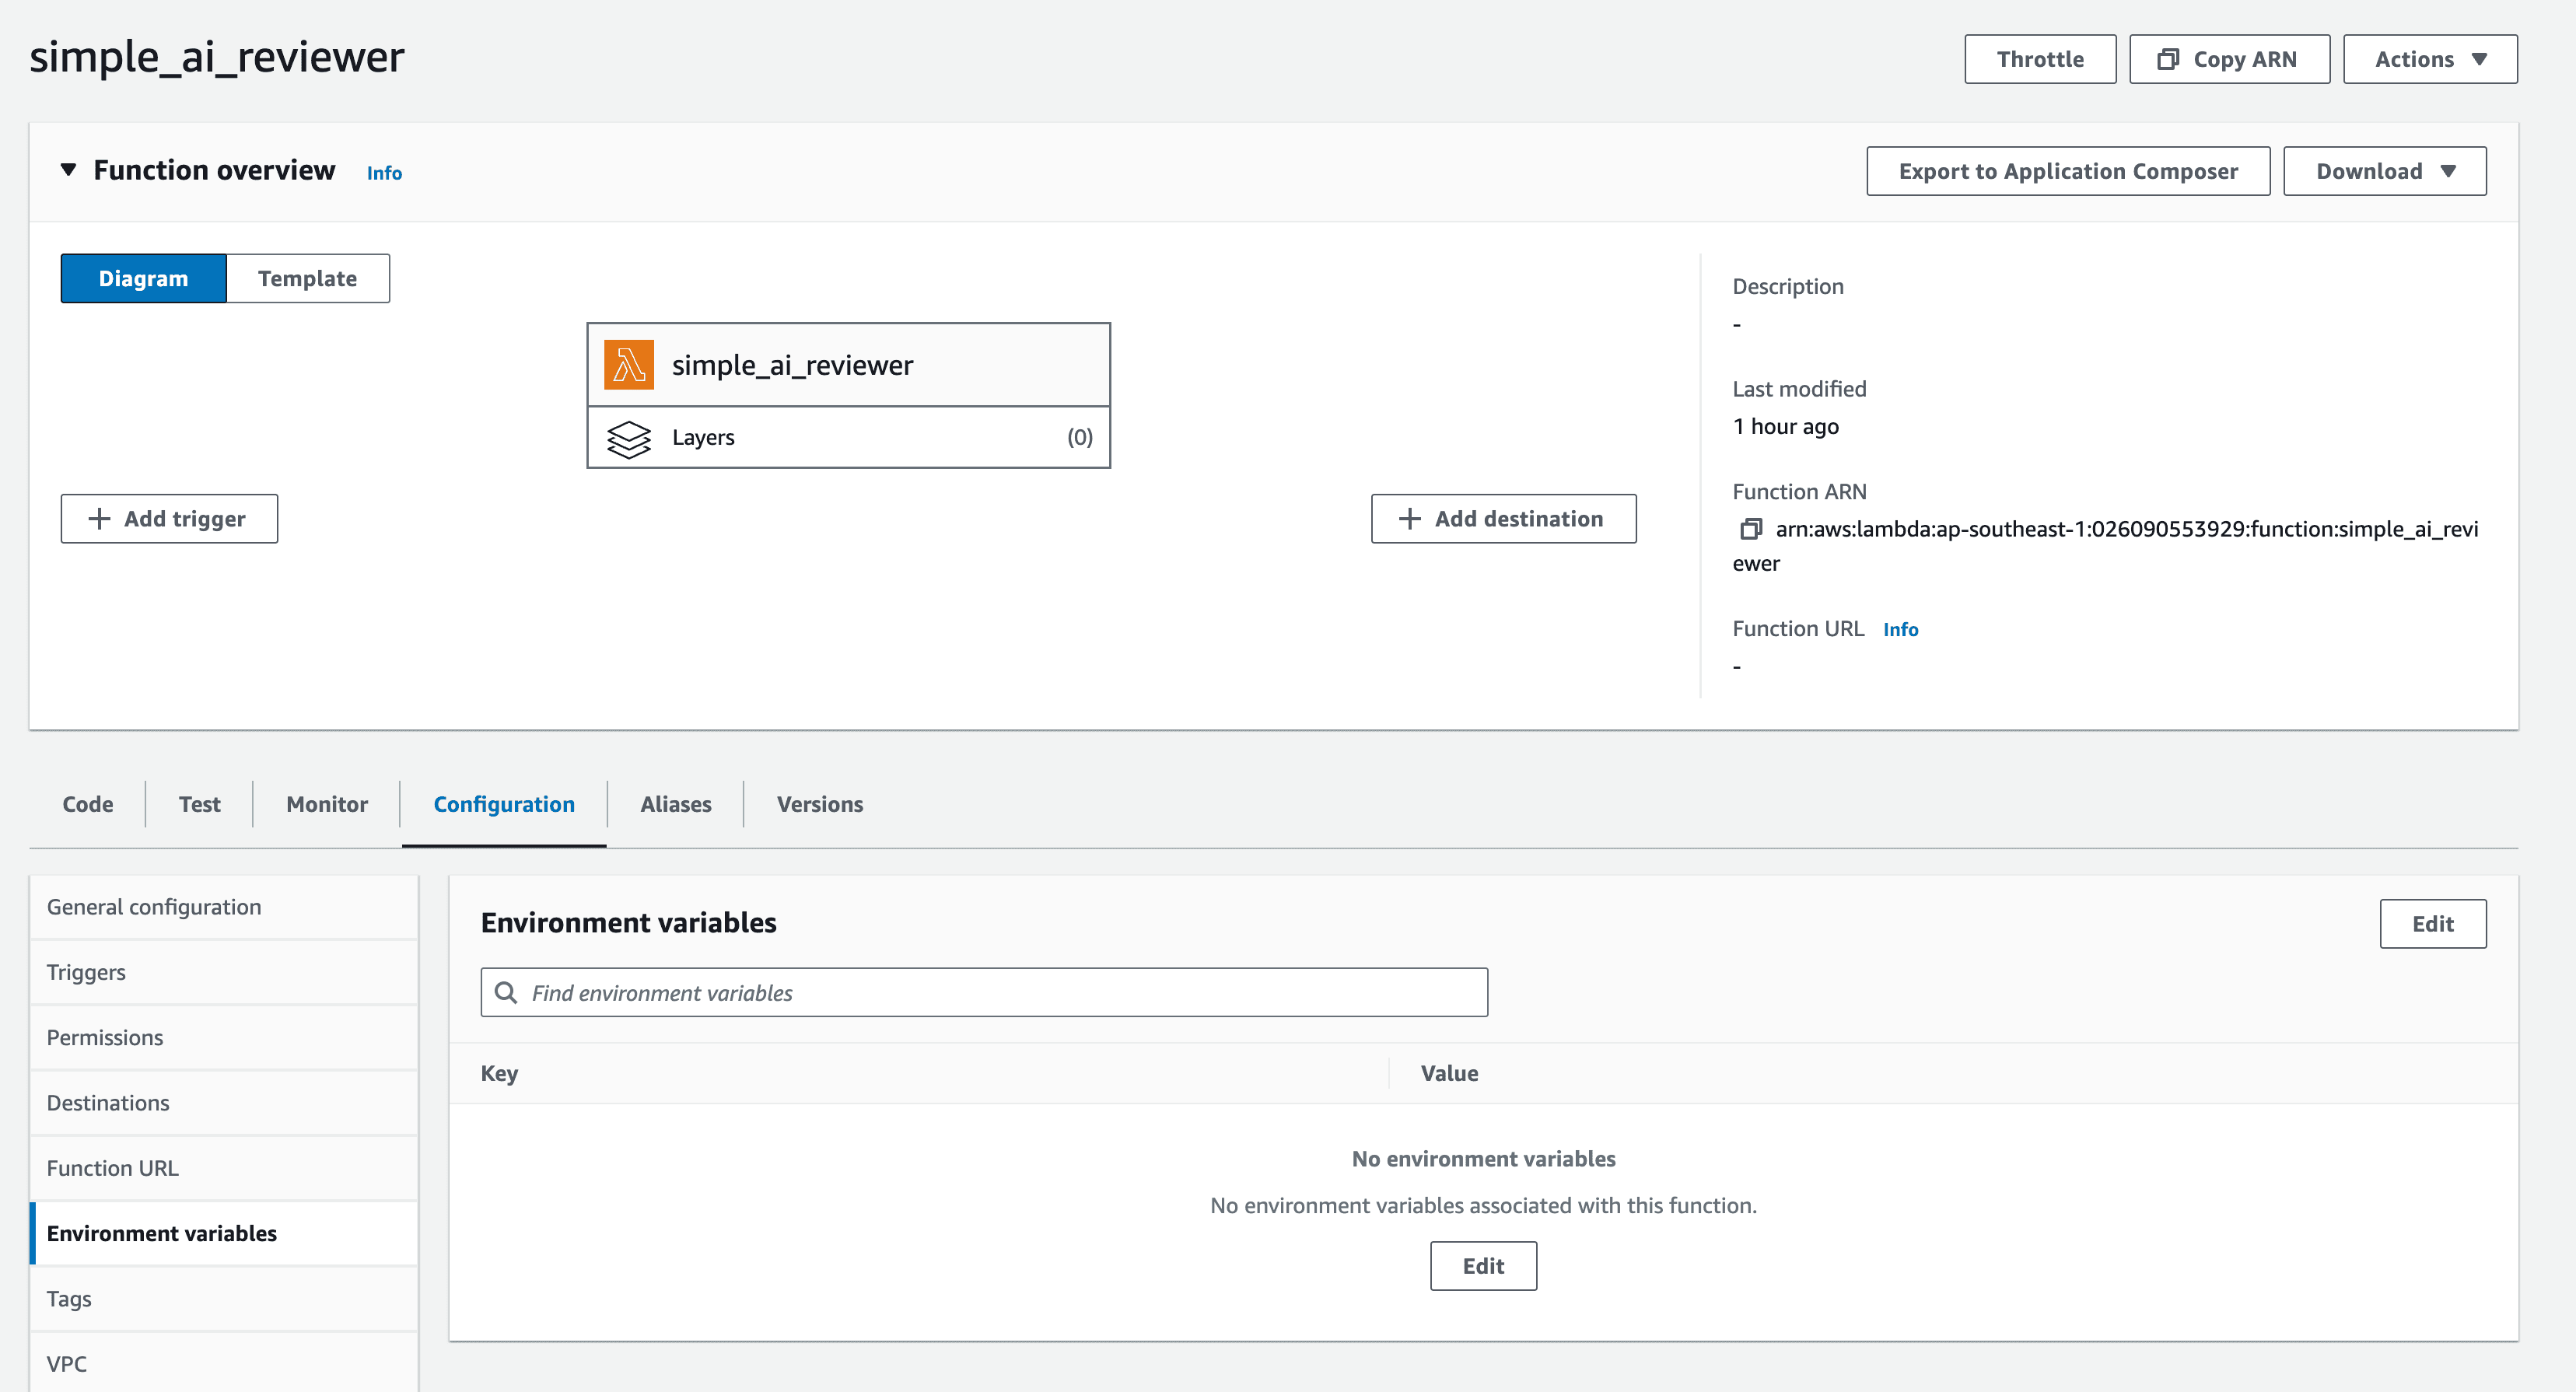Click the Layers (0) row in diagram
This screenshot has width=2576, height=1392.
click(x=848, y=438)
